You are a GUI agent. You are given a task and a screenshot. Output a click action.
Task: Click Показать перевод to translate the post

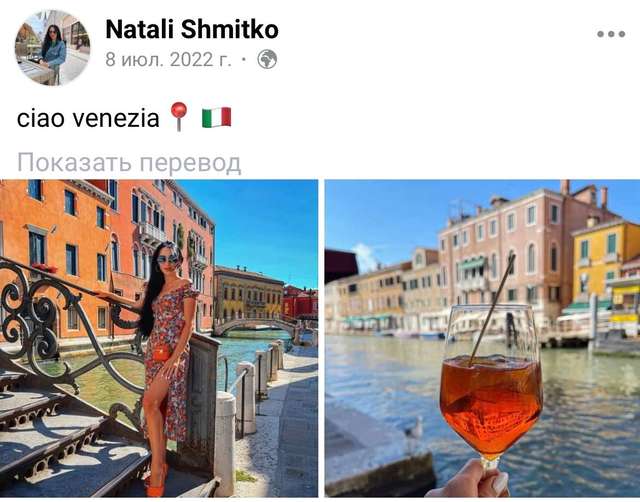tap(129, 163)
